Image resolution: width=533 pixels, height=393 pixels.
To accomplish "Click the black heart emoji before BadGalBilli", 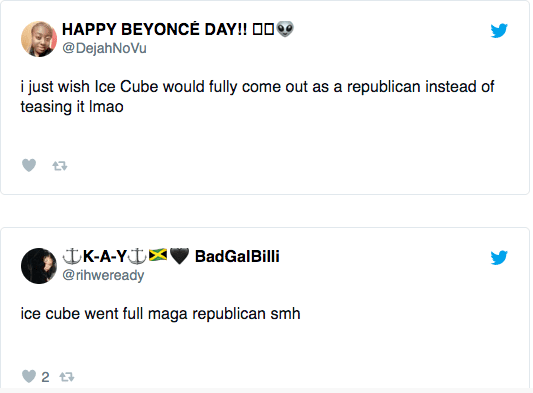I will (x=179, y=256).
